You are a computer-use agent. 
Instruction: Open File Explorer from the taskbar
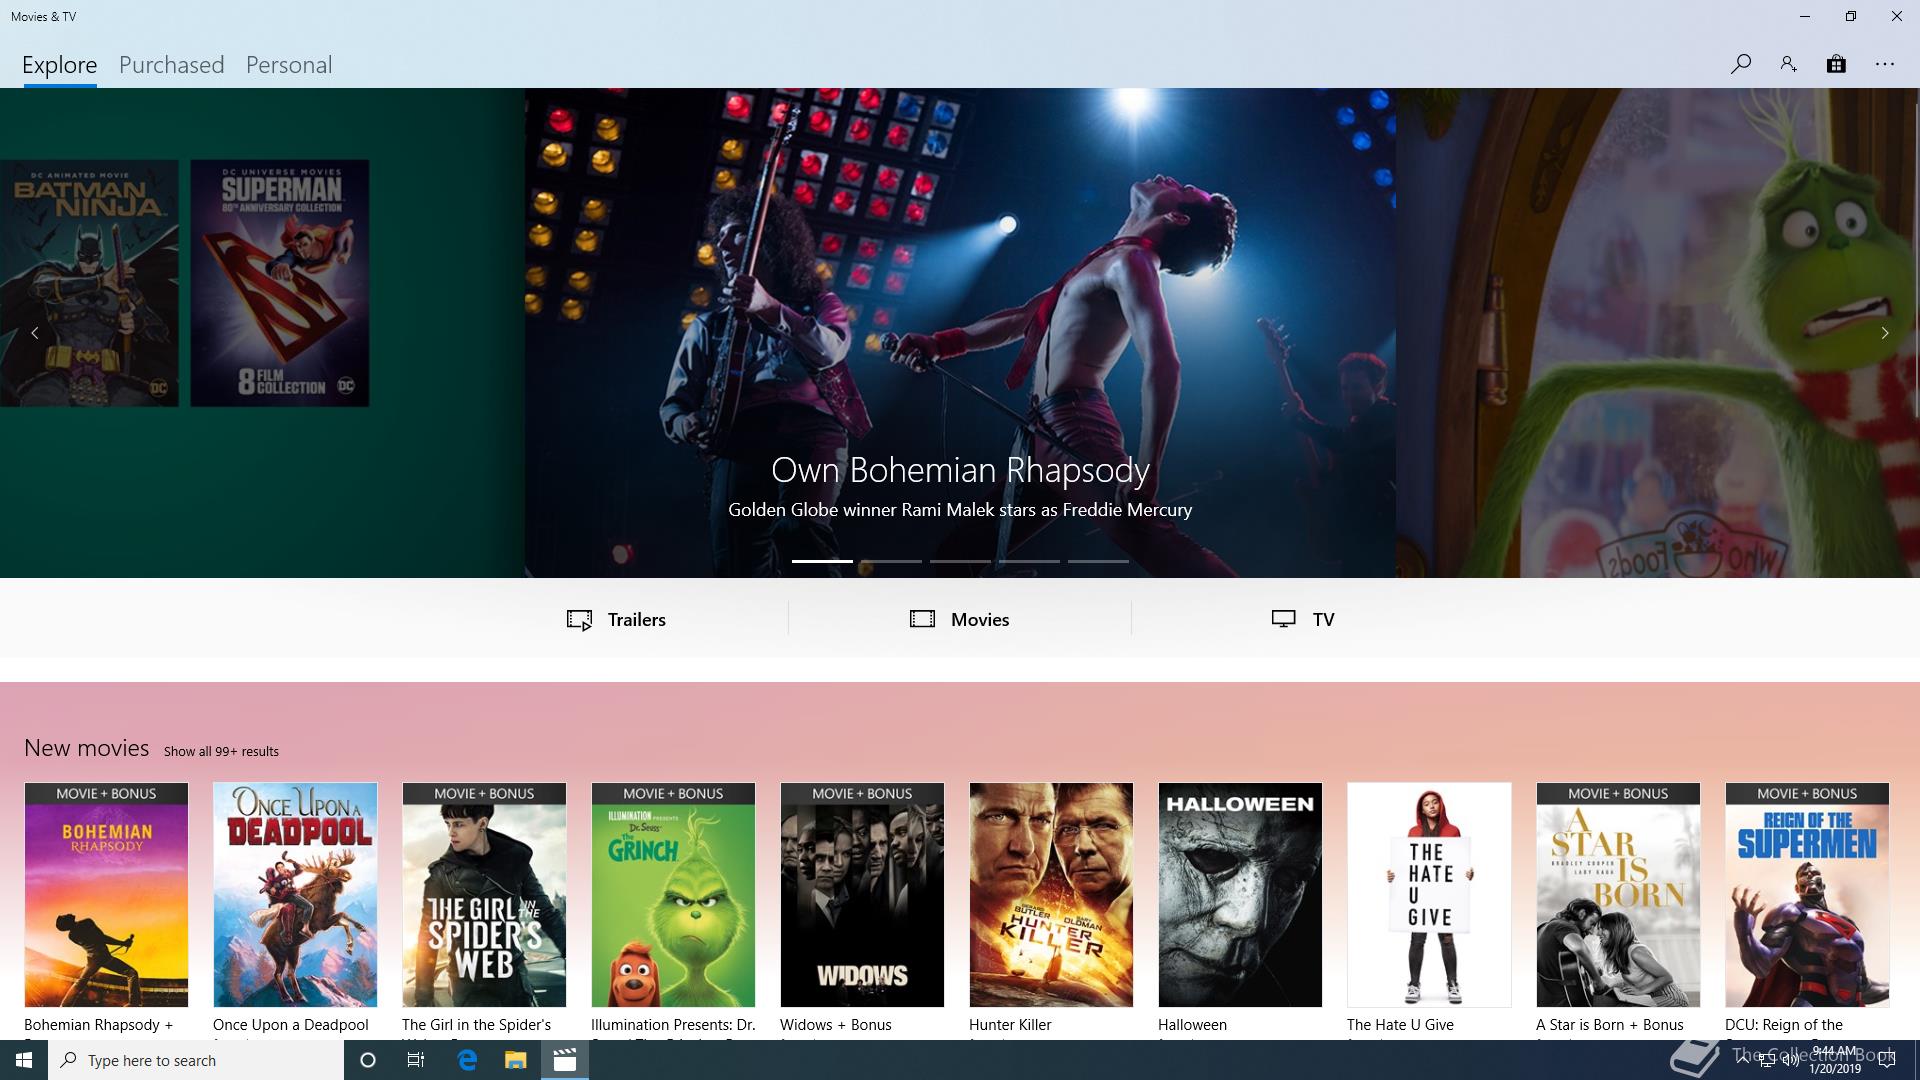point(515,1060)
